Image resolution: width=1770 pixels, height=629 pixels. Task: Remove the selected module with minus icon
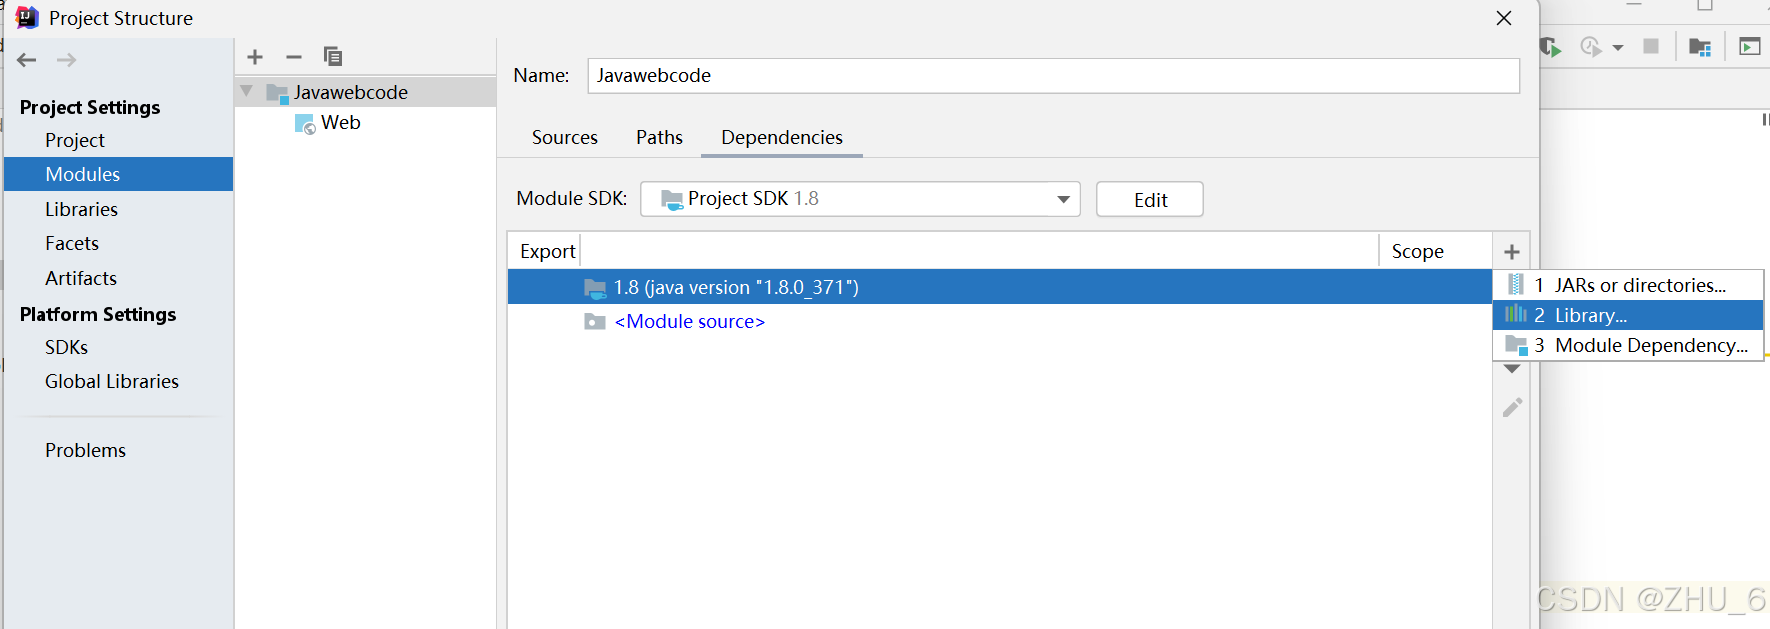(x=294, y=57)
